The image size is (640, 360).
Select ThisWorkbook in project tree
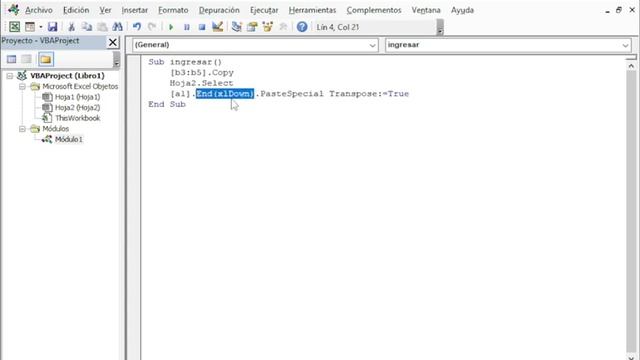tap(77, 118)
